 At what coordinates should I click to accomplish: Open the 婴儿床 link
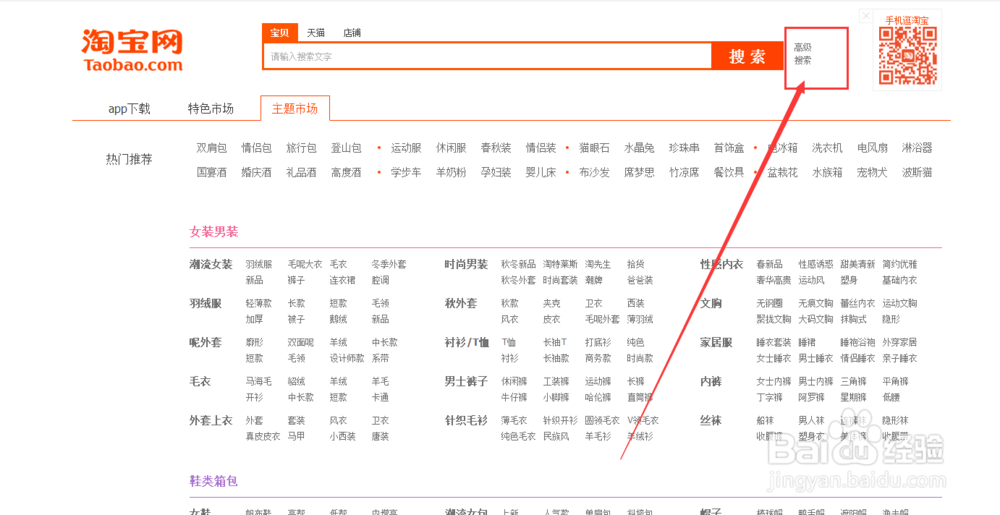click(x=541, y=172)
